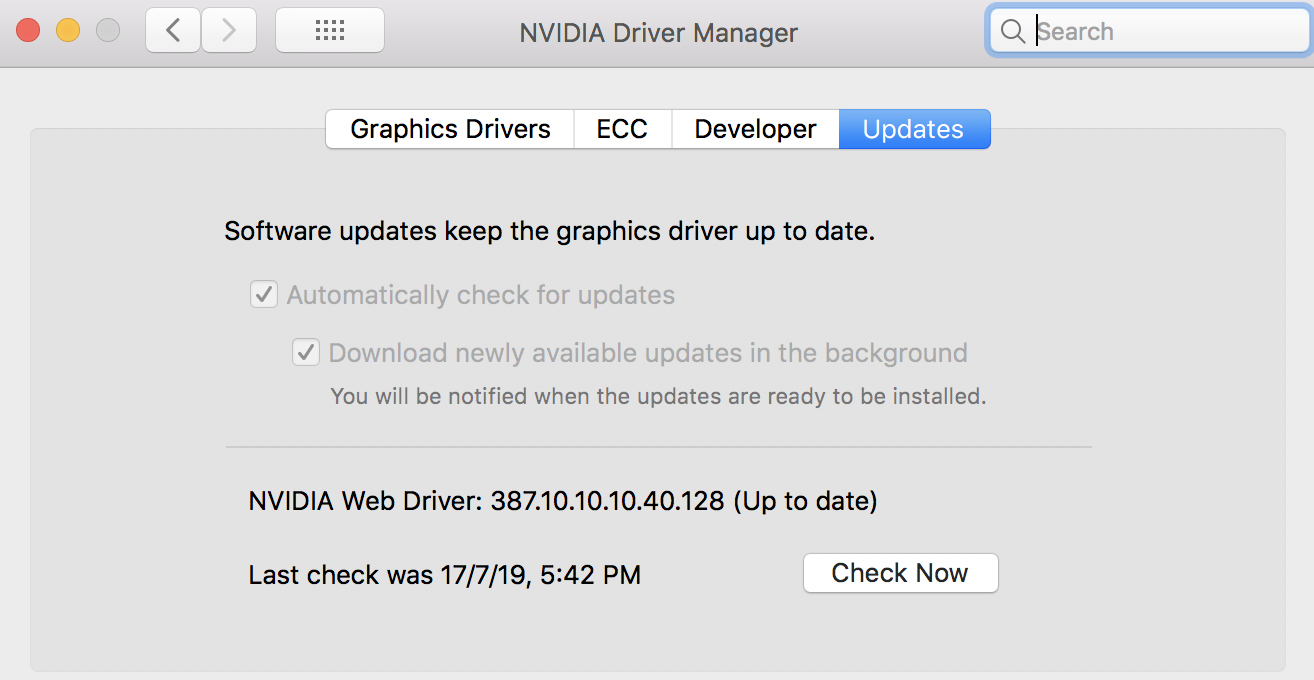Show all preferences grid icon
Screen dimensions: 1314x680
[330, 31]
